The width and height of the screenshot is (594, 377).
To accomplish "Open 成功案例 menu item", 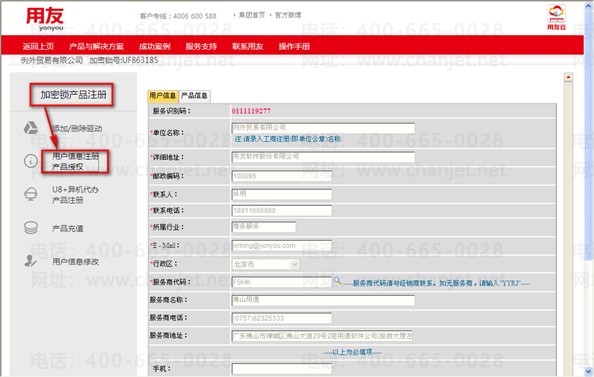I will [x=154, y=46].
